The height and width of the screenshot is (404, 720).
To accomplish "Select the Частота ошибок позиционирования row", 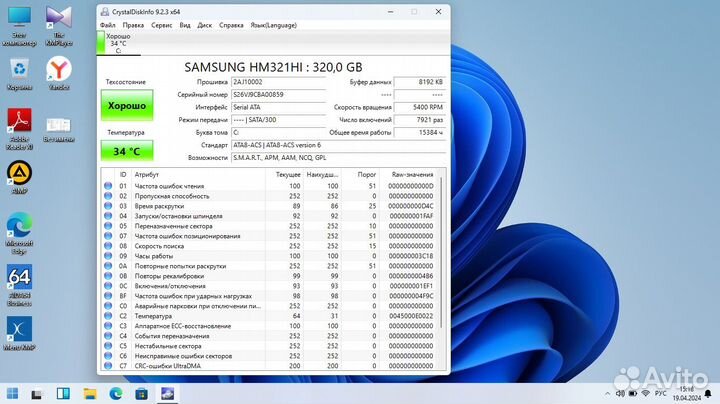I will pyautogui.click(x=269, y=236).
